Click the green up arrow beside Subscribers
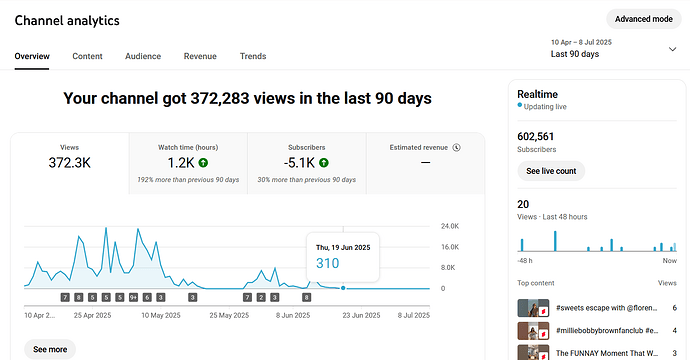 coord(324,163)
